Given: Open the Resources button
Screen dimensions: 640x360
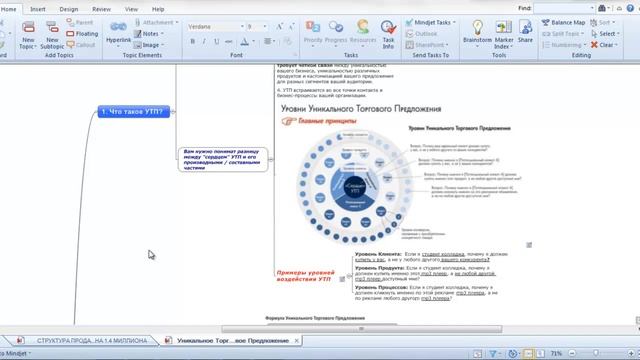Looking at the screenshot, I should 362,33.
